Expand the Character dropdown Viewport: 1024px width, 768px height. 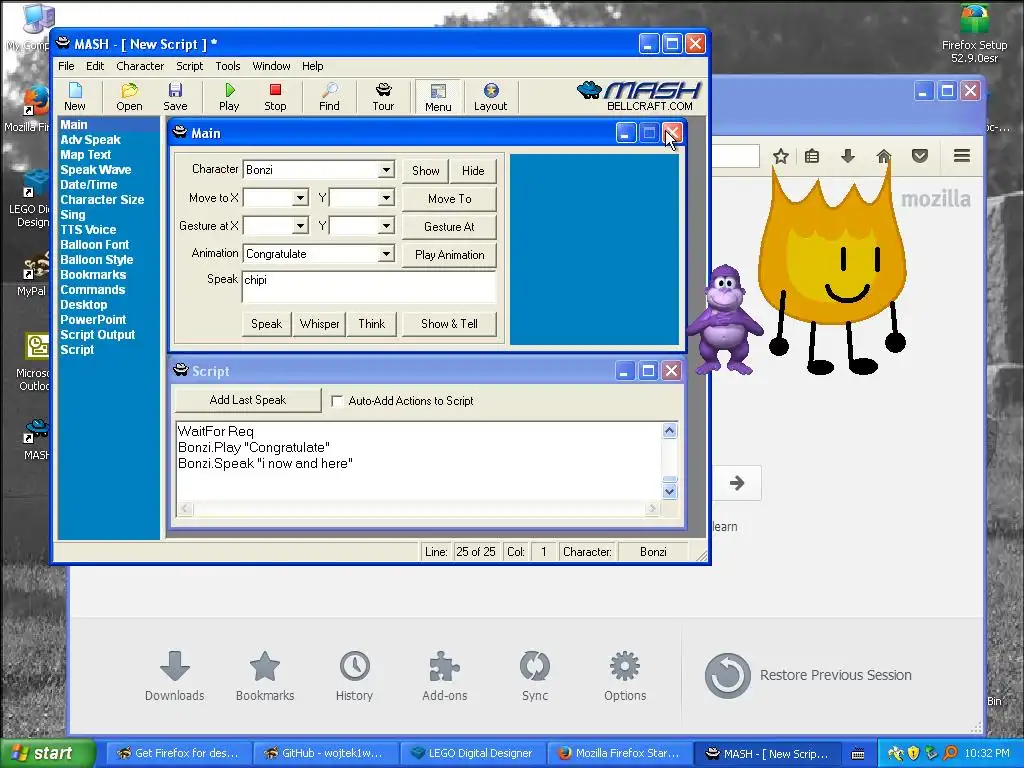click(x=386, y=170)
